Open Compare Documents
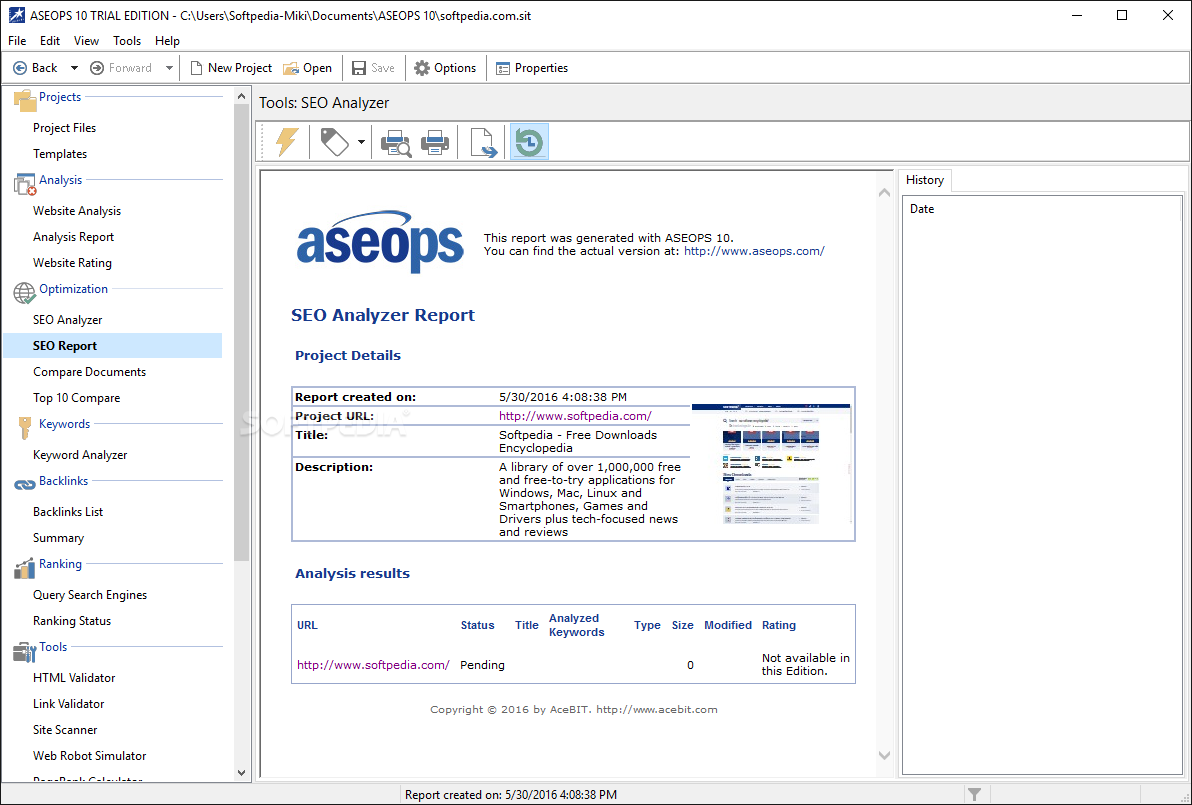The height and width of the screenshot is (805, 1192). point(90,372)
